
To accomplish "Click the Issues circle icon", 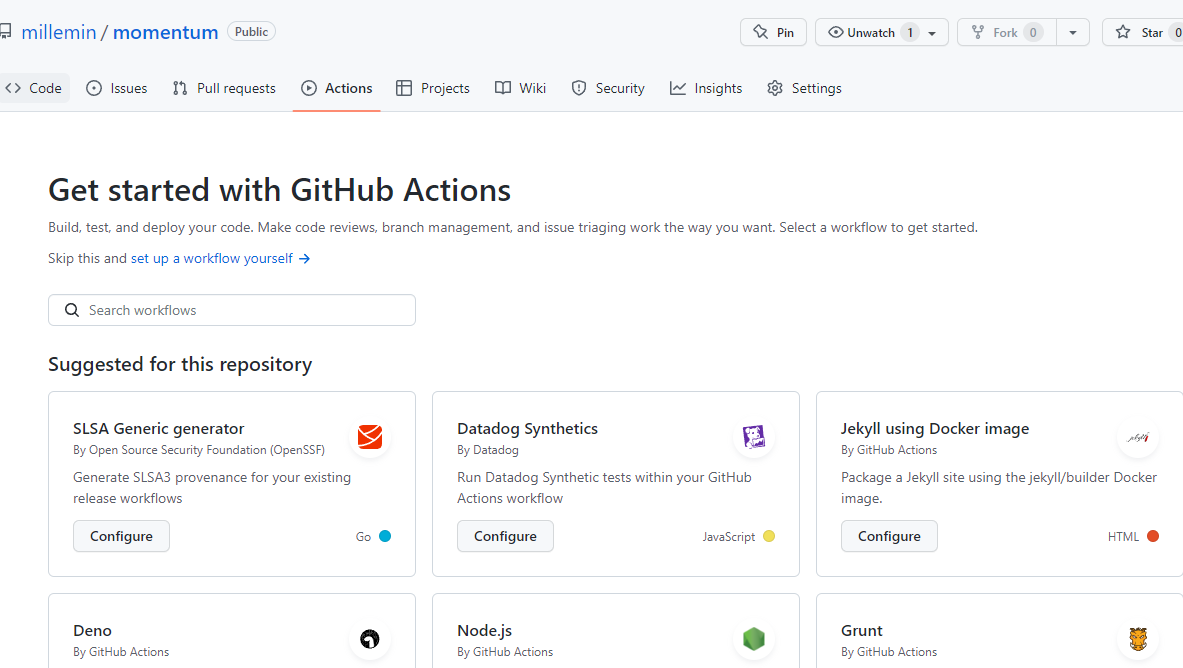I will 94,88.
